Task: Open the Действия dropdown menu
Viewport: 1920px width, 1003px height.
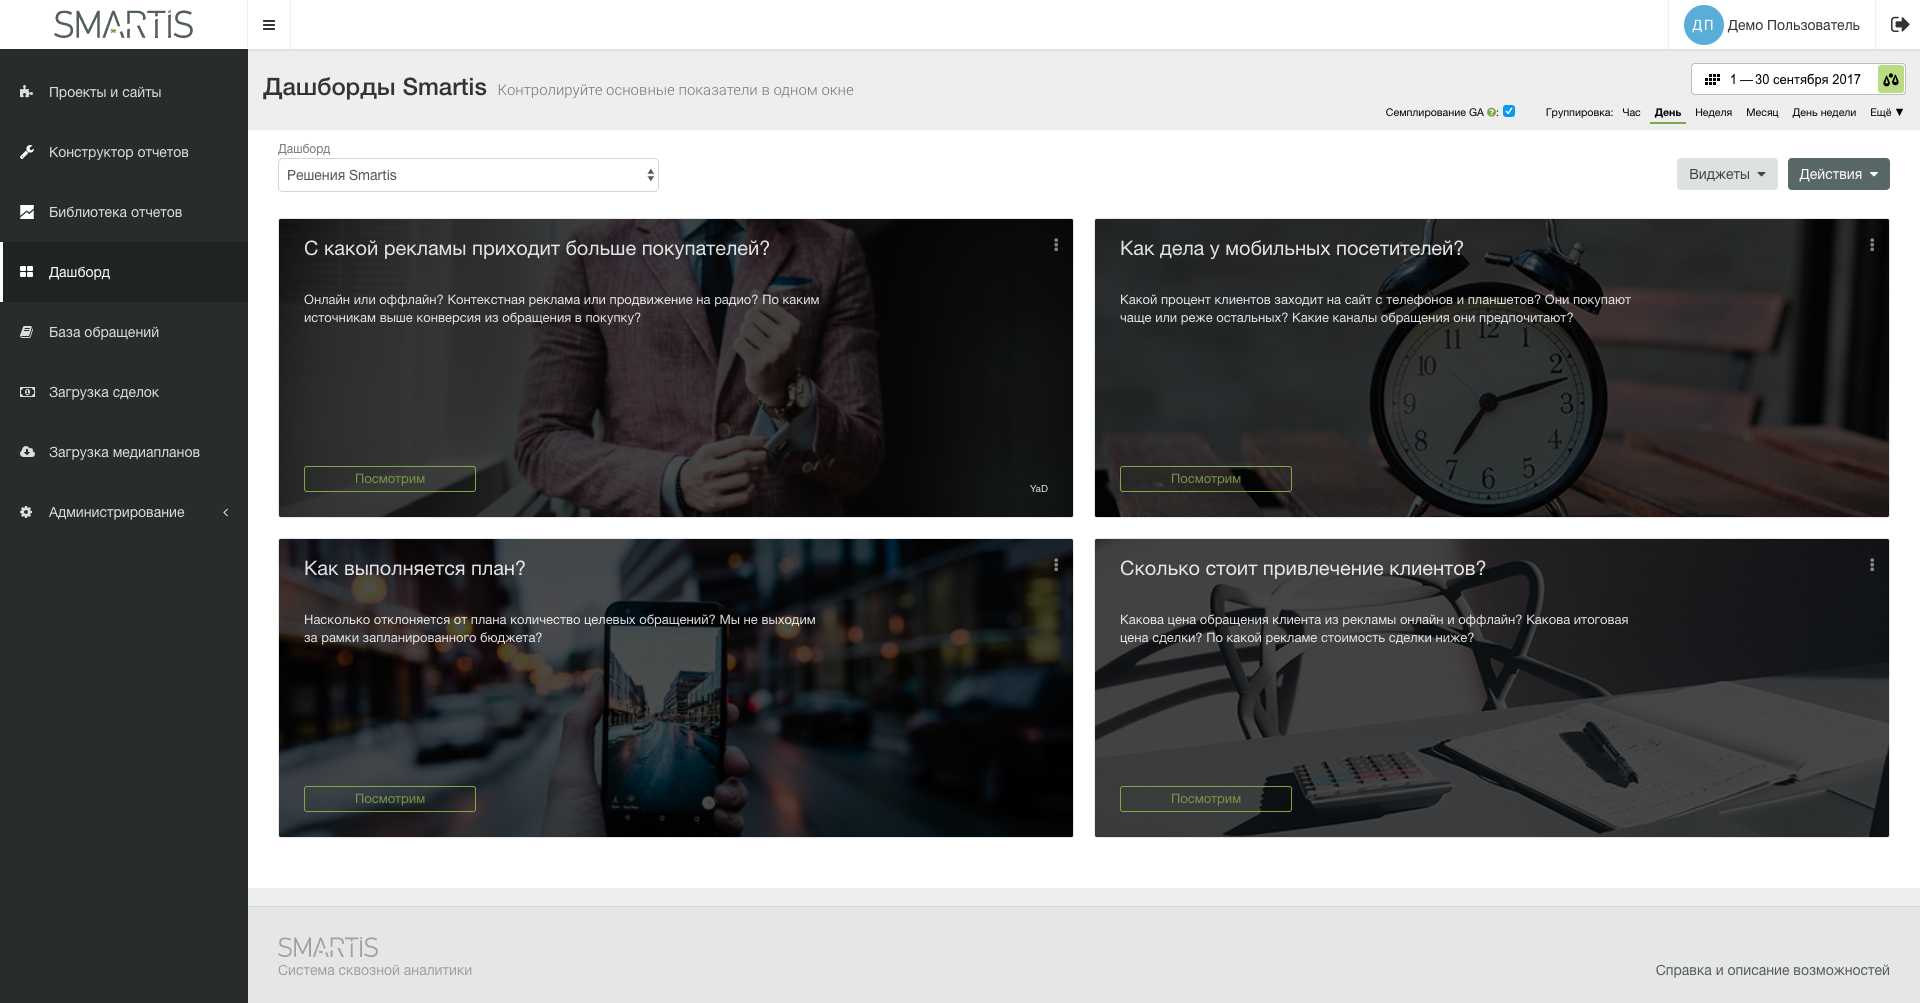Action: [x=1838, y=174]
